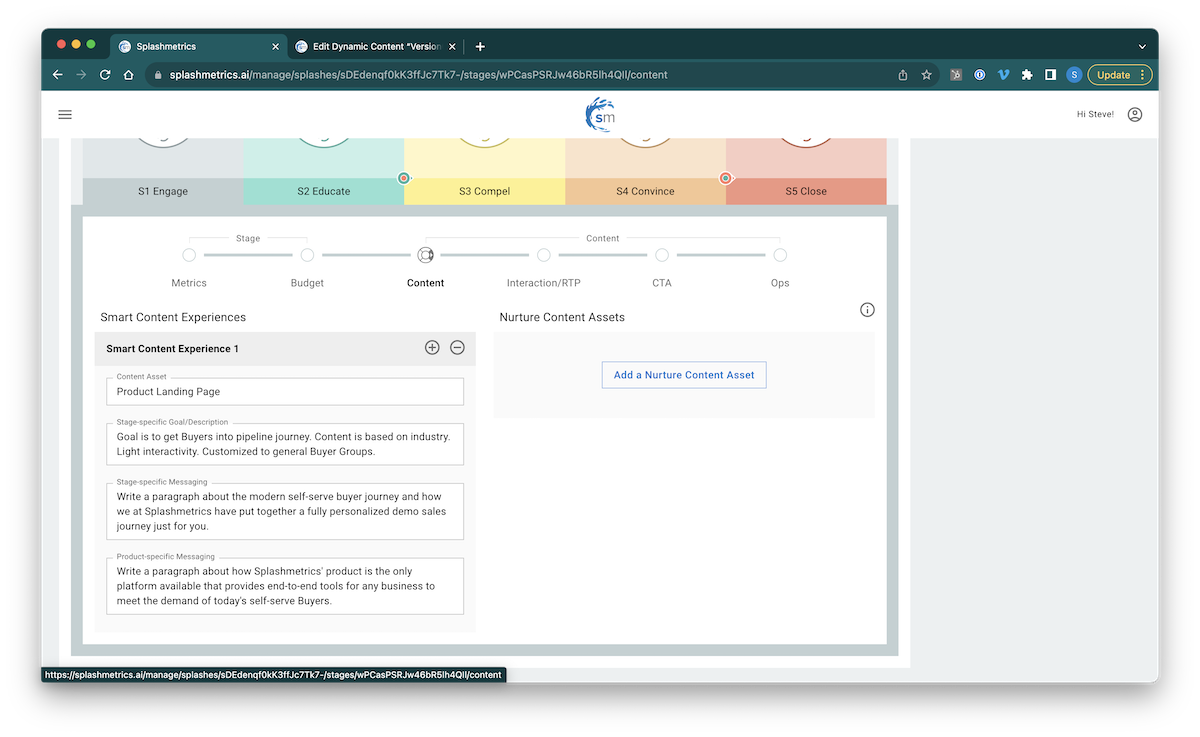Click the Ops step label
This screenshot has height=737, width=1200.
[x=780, y=283]
